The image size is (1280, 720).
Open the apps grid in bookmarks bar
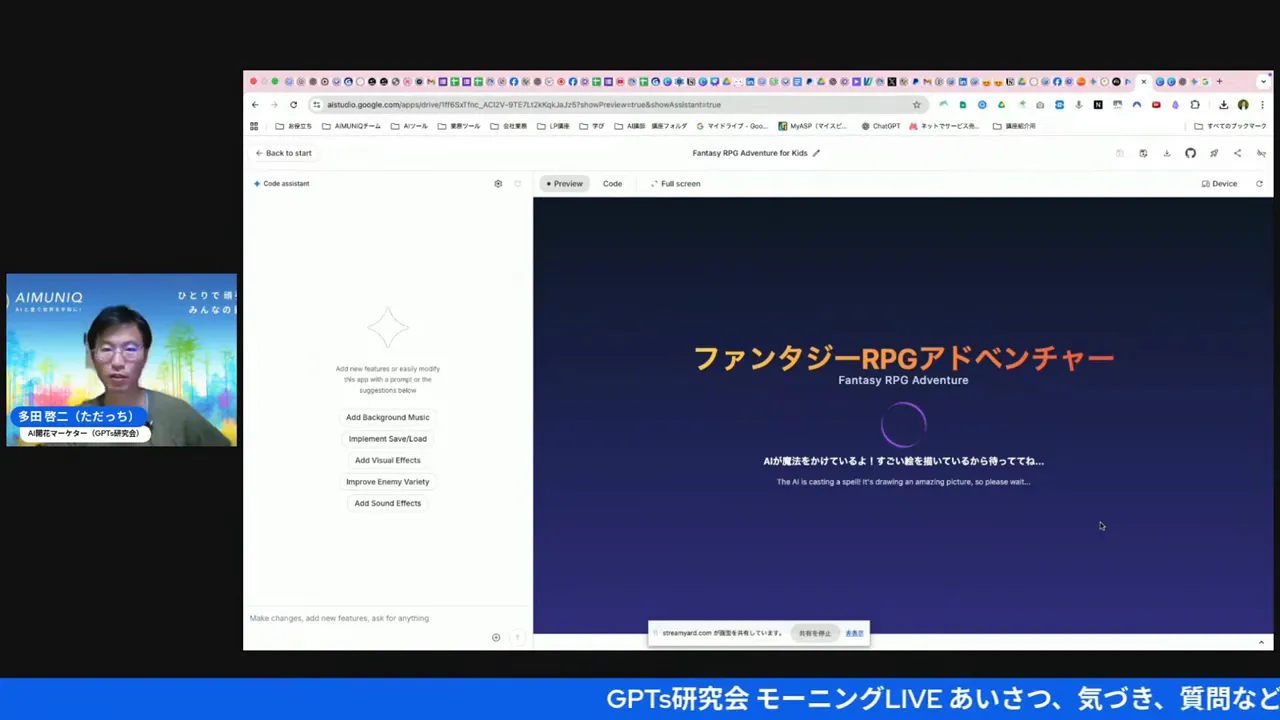pos(254,126)
